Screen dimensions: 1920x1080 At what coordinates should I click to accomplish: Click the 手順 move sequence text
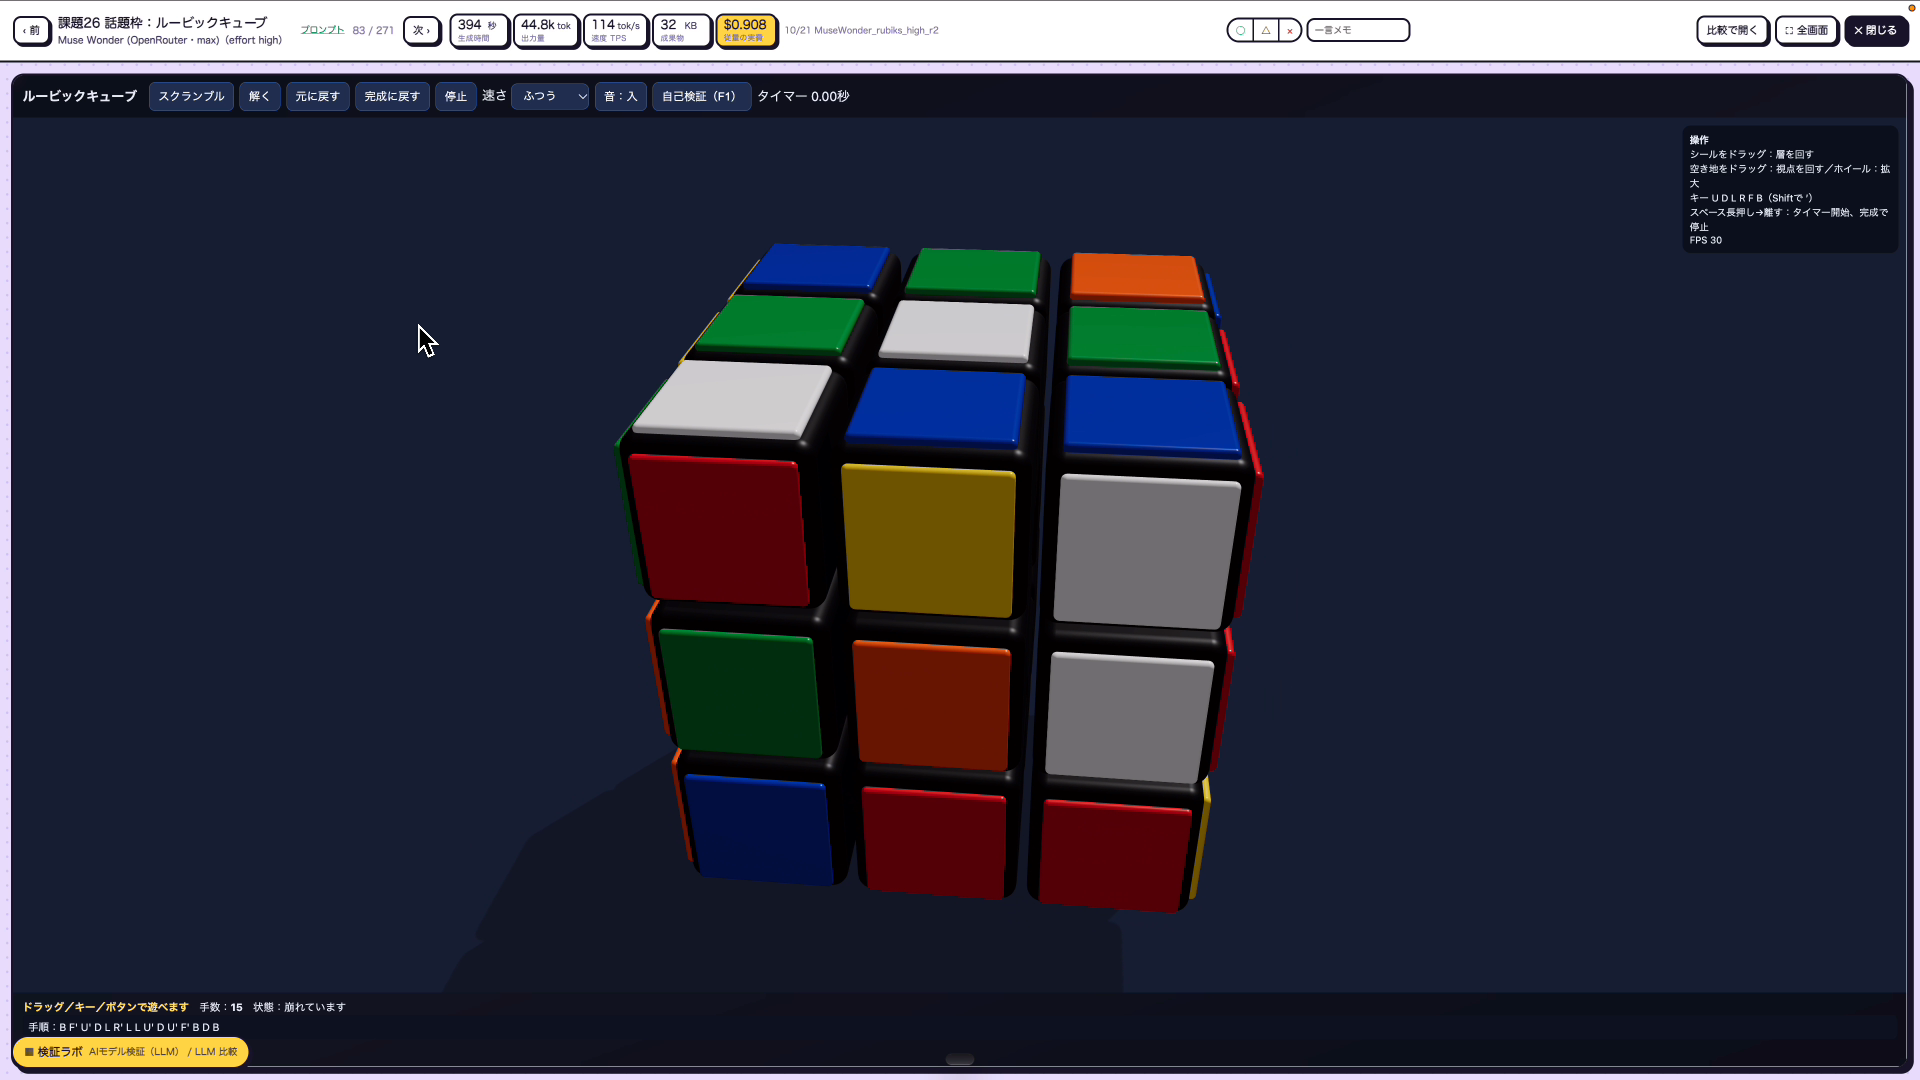point(124,1027)
